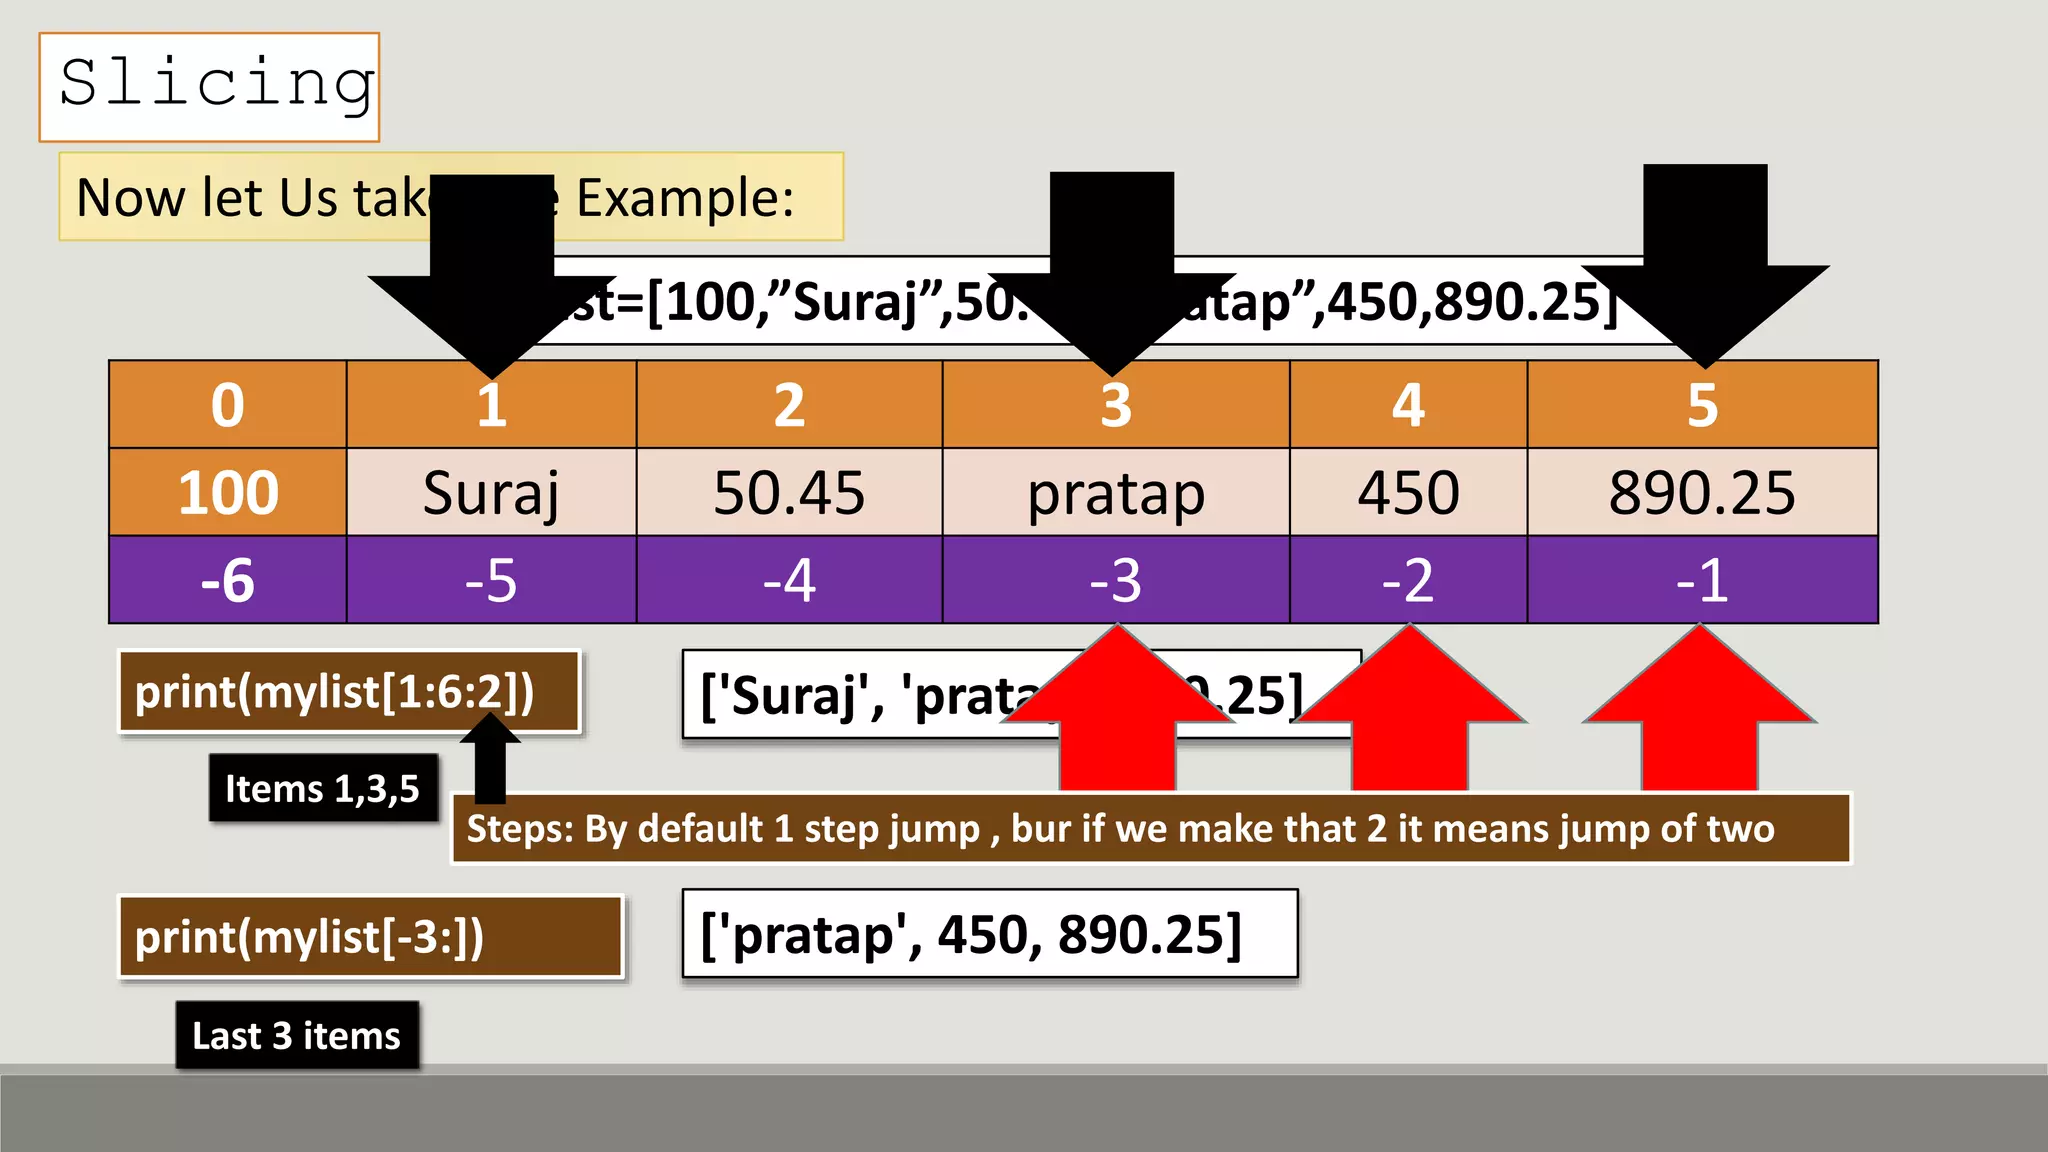2048x1152 pixels.
Task: Click the print(mylist[-3:]) code box
Action: 371,937
